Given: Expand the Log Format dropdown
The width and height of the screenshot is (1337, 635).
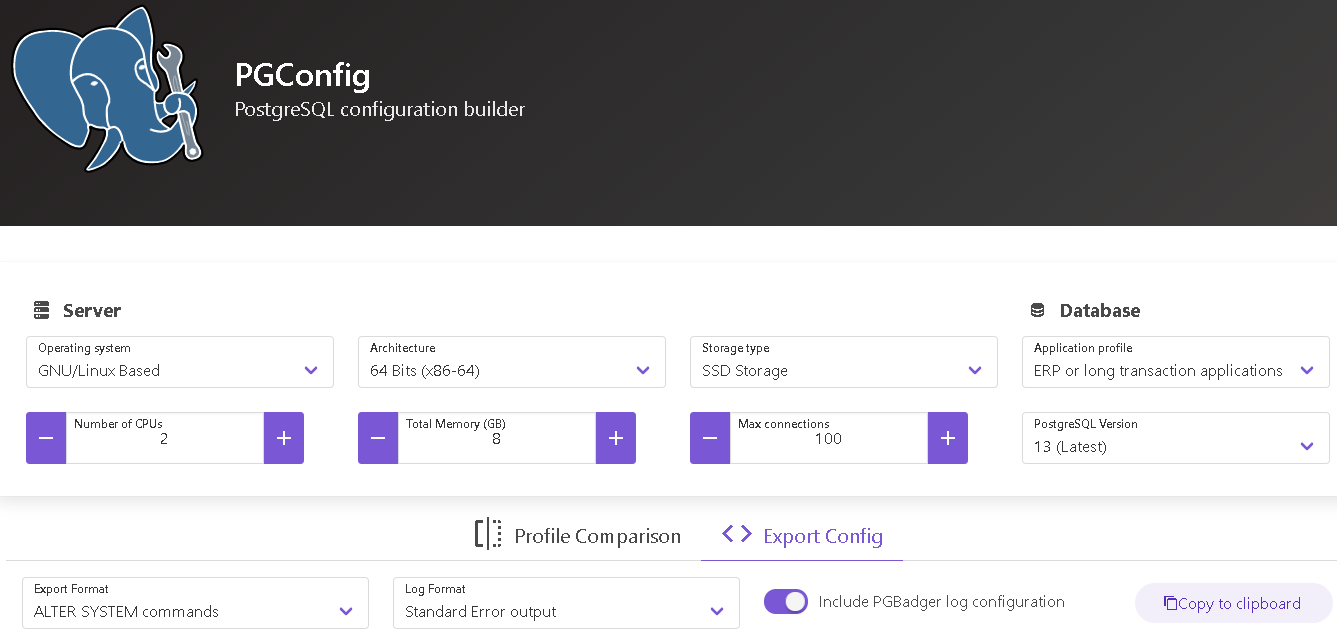Looking at the screenshot, I should (566, 603).
